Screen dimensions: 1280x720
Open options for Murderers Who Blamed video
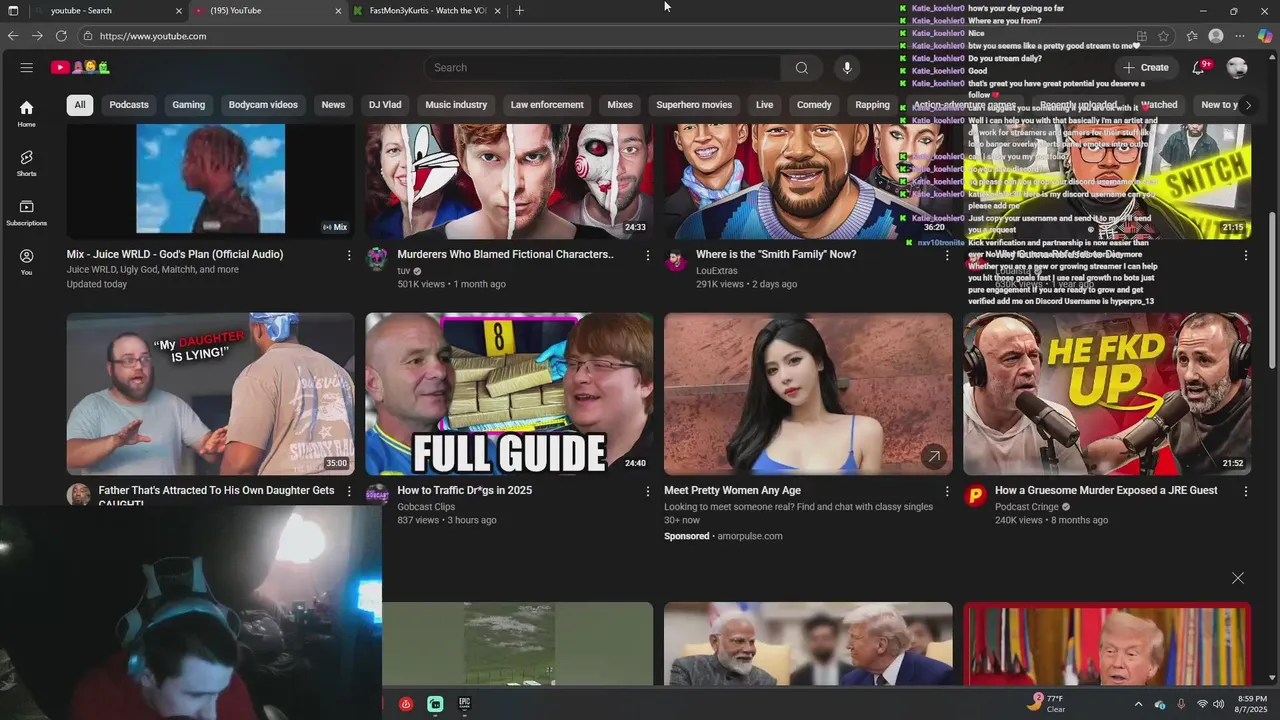point(648,256)
